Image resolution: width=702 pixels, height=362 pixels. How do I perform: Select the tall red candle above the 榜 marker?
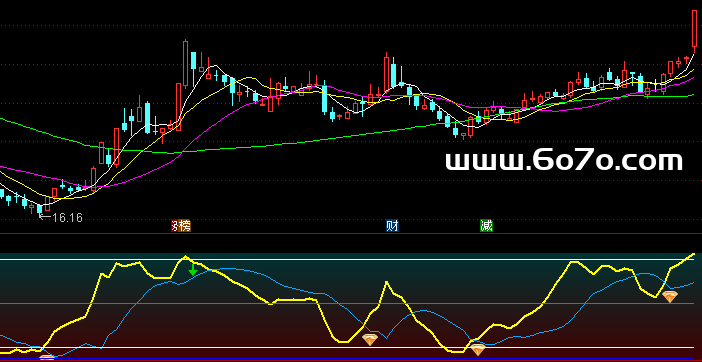tap(185, 63)
